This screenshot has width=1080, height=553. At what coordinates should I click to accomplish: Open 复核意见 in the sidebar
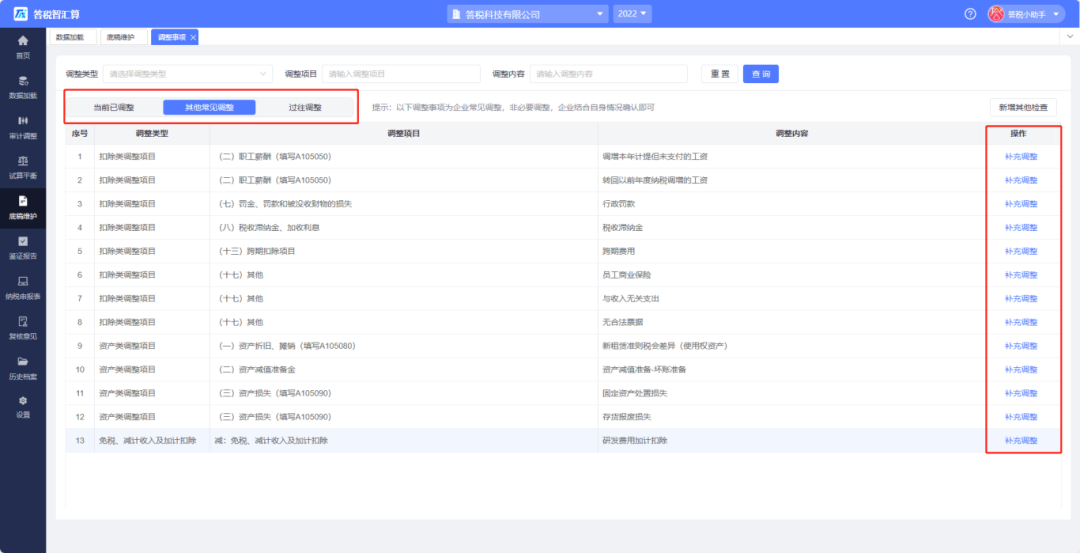(23, 326)
